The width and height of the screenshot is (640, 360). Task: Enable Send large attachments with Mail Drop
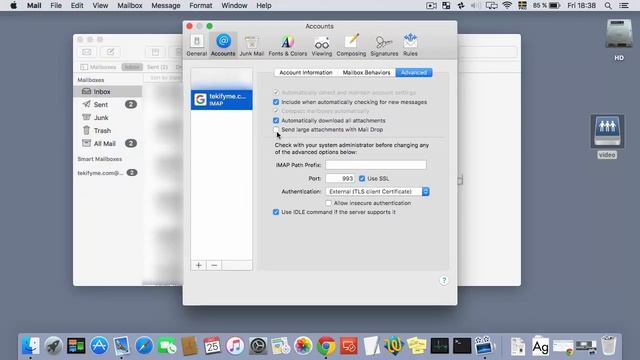pyautogui.click(x=276, y=129)
